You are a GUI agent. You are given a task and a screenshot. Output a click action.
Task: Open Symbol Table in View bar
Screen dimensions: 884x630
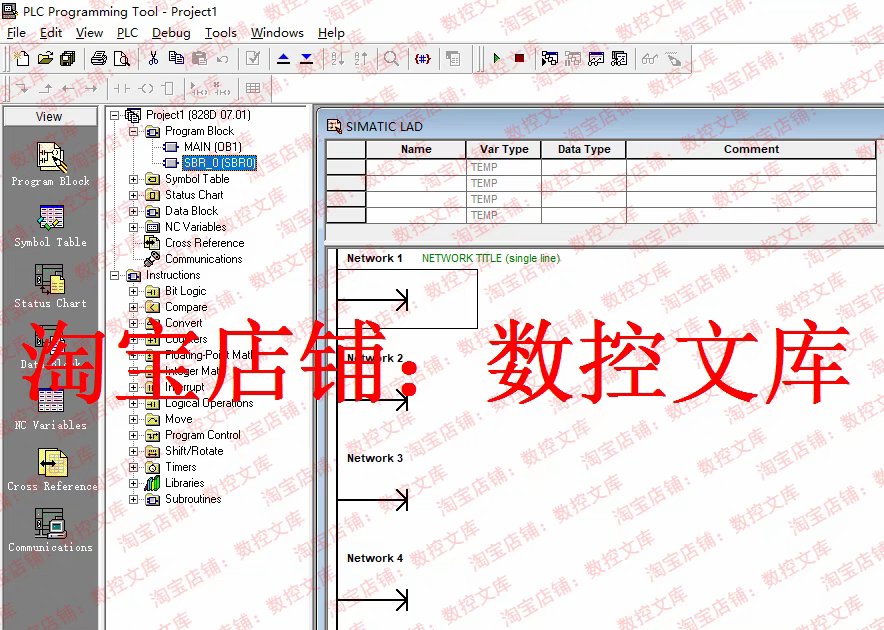click(x=51, y=226)
